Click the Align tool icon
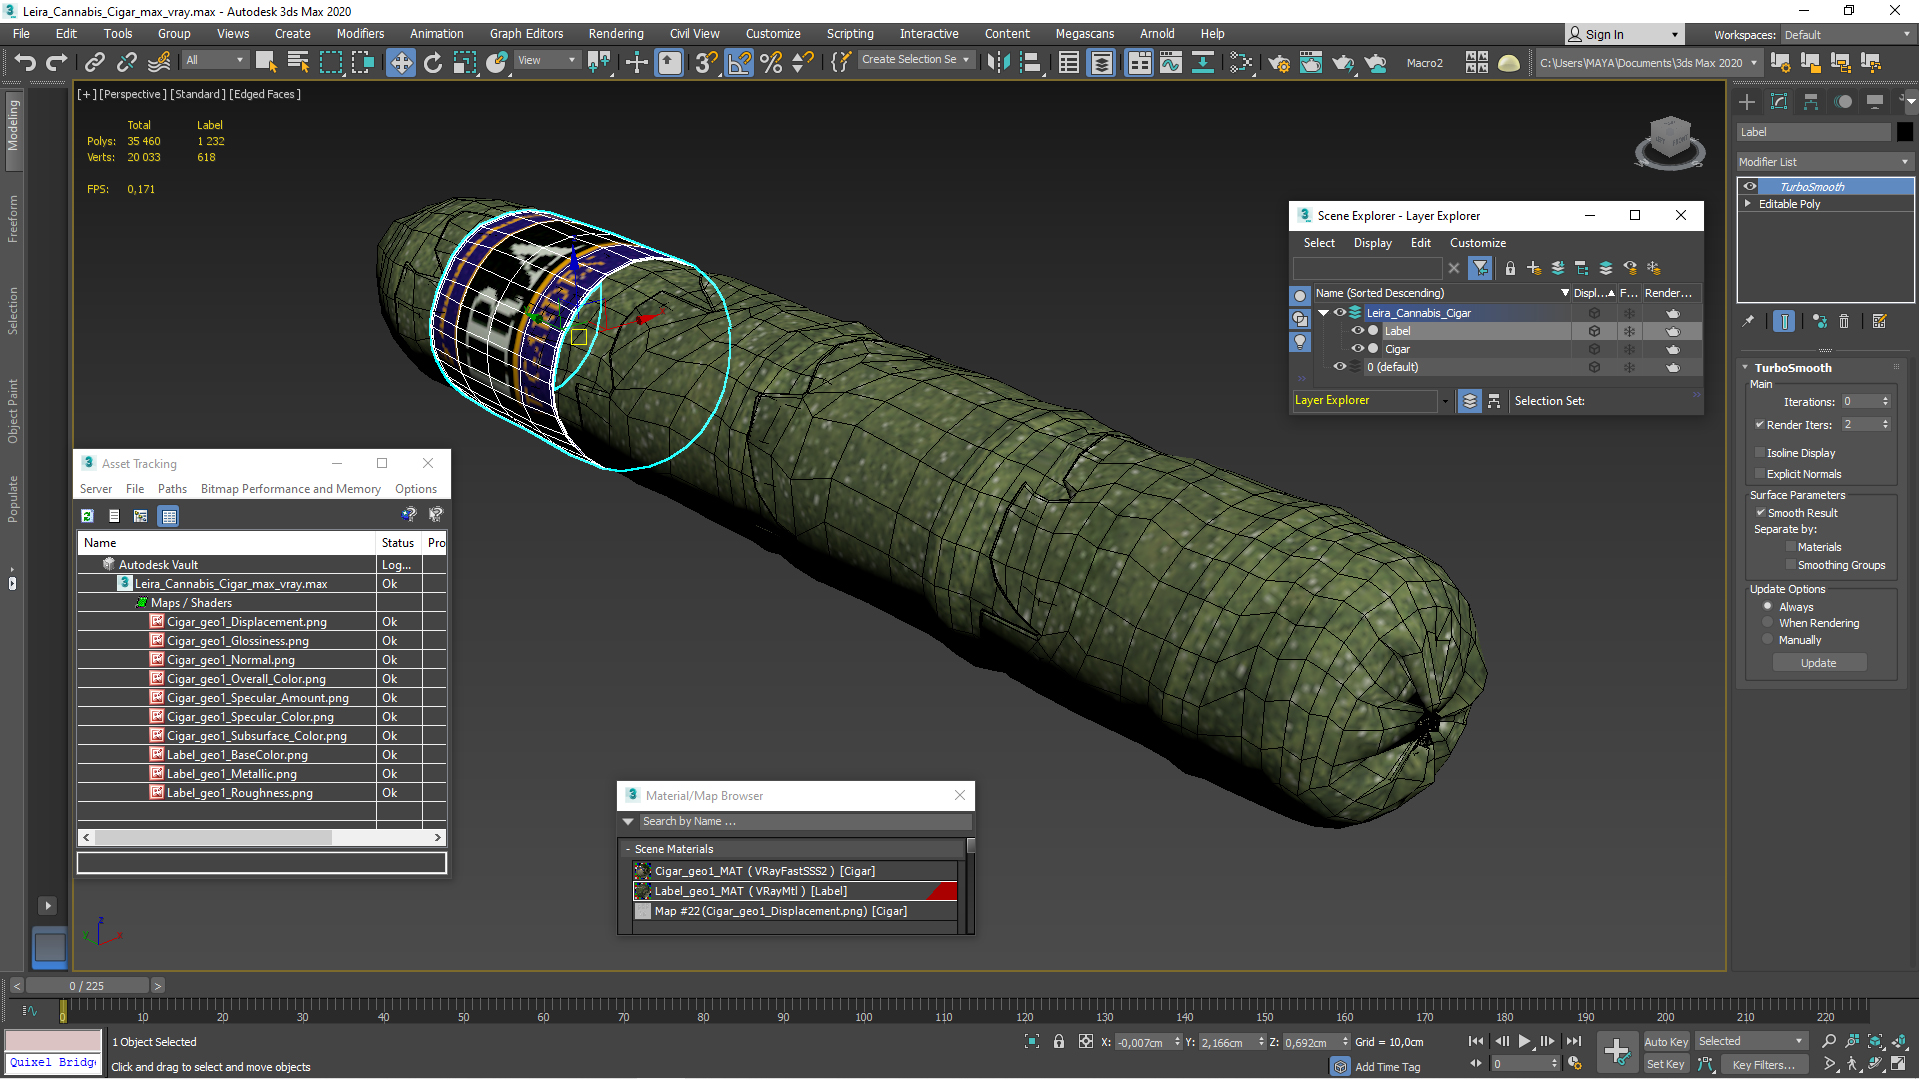1920x1080 pixels. [1030, 63]
